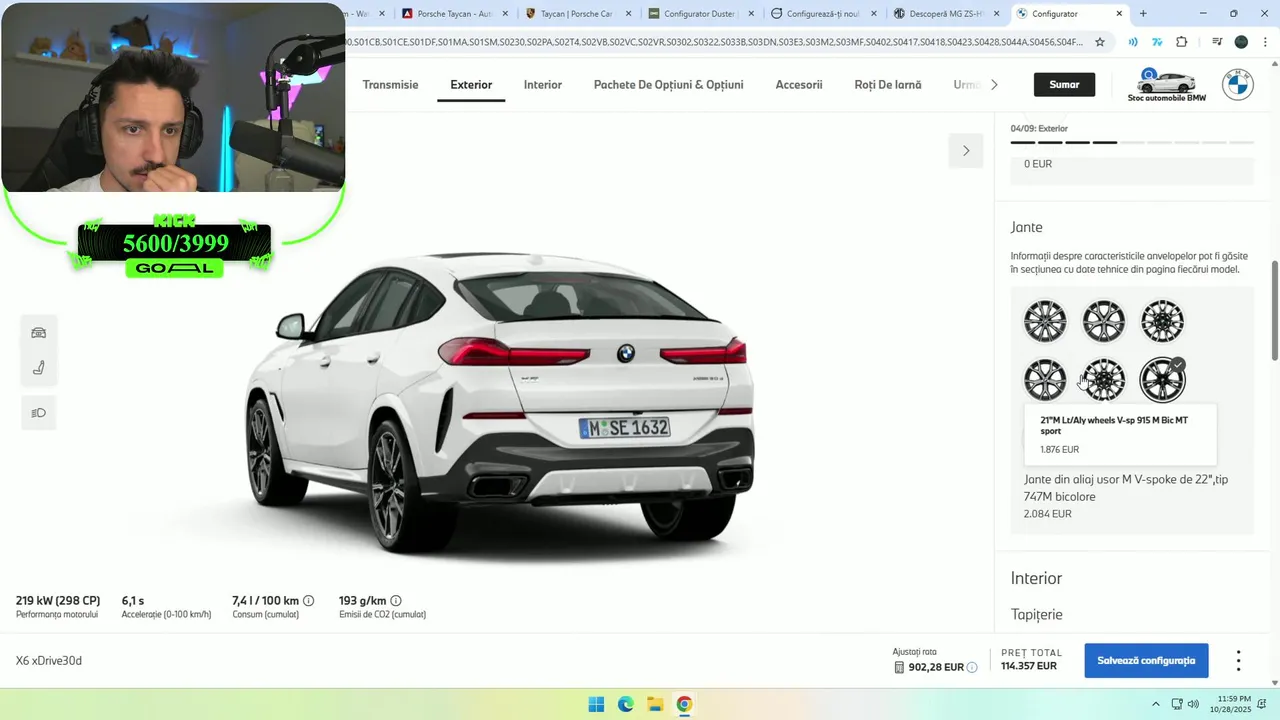Click the checked 22" 747M bicolor wheel
The height and width of the screenshot is (720, 1280).
point(1162,380)
